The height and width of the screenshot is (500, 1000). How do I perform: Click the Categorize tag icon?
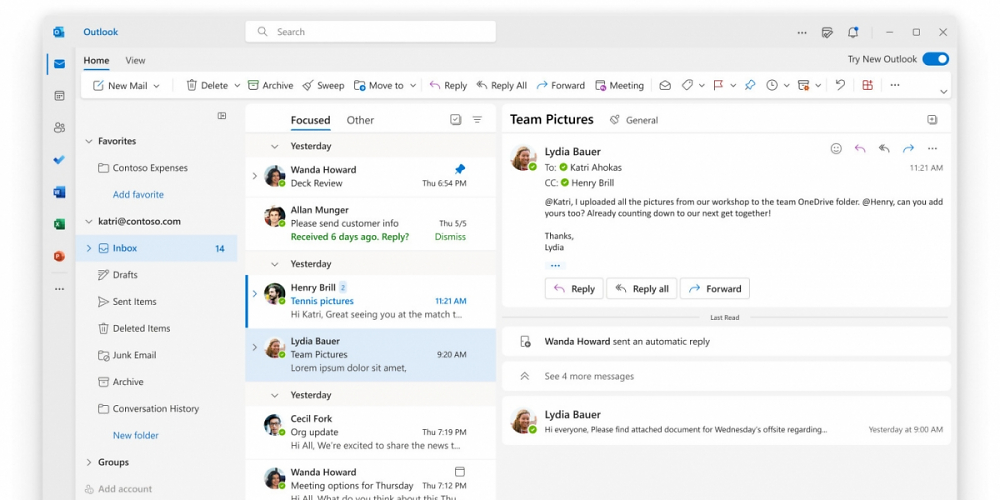(x=687, y=85)
